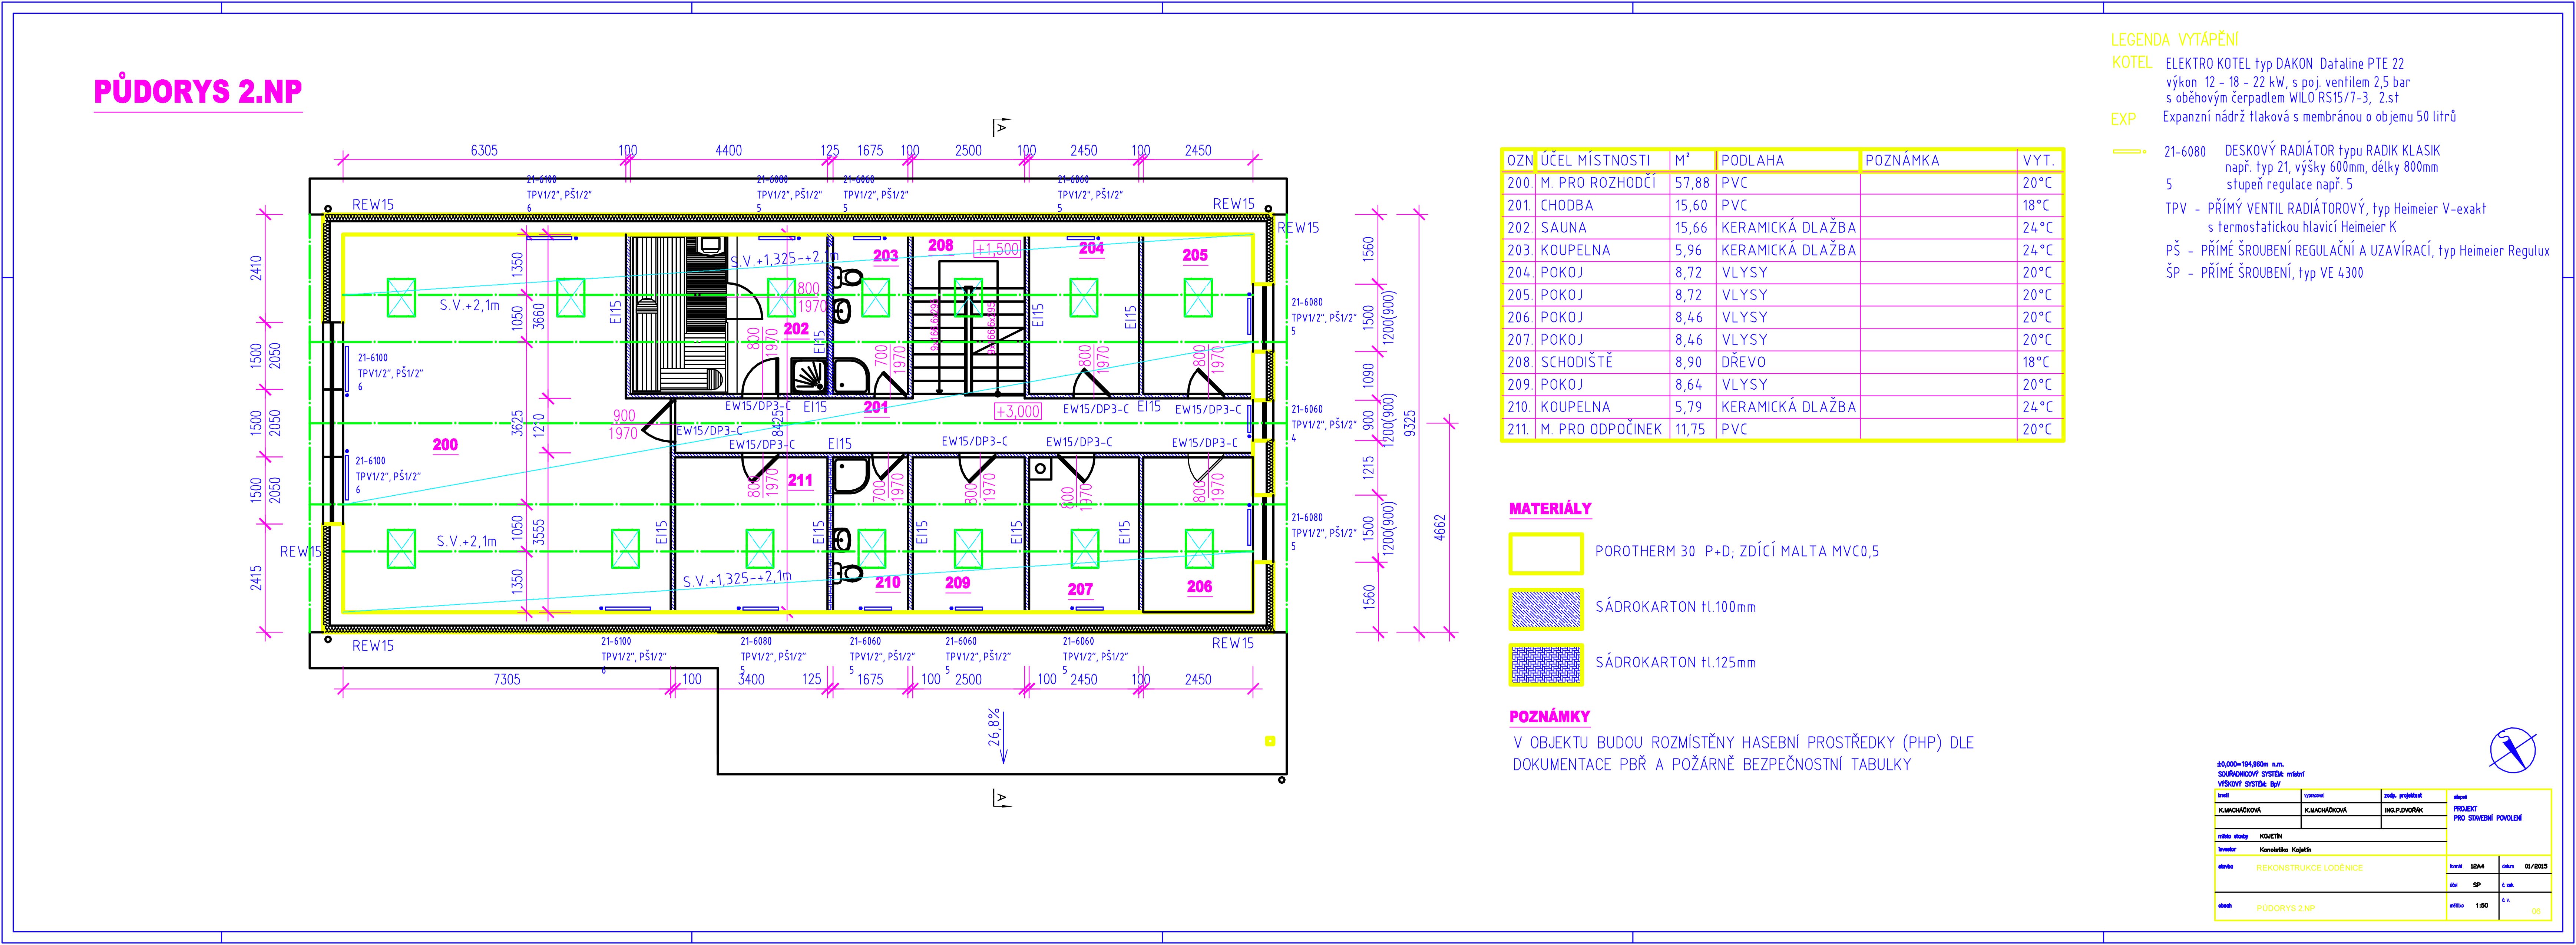Click the M. PRO ODPOČINEK table cell
This screenshot has height=945, width=2576.
pos(1601,429)
